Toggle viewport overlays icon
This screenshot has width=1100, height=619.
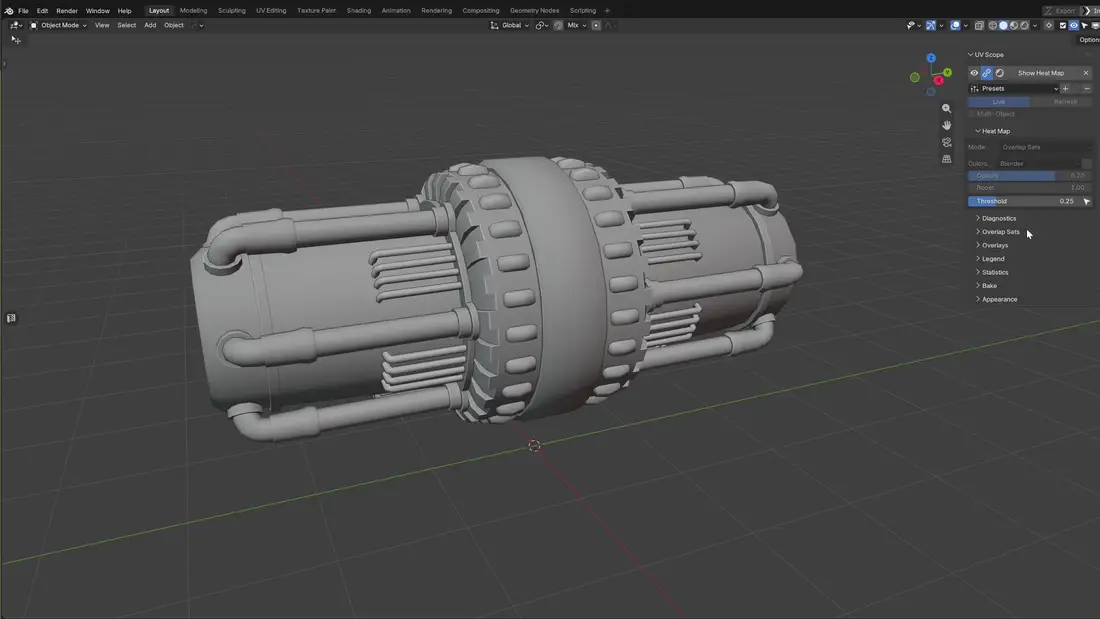tap(955, 25)
